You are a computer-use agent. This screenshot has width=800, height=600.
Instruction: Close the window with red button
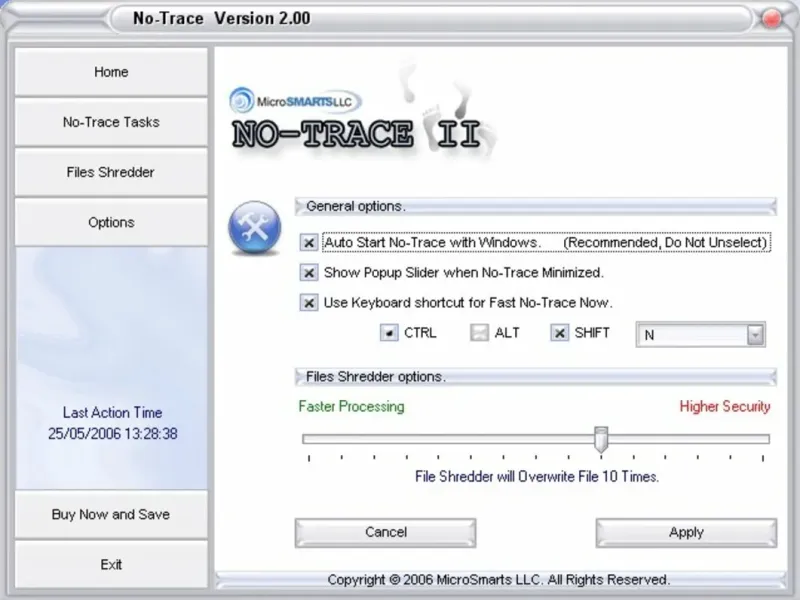[x=771, y=18]
